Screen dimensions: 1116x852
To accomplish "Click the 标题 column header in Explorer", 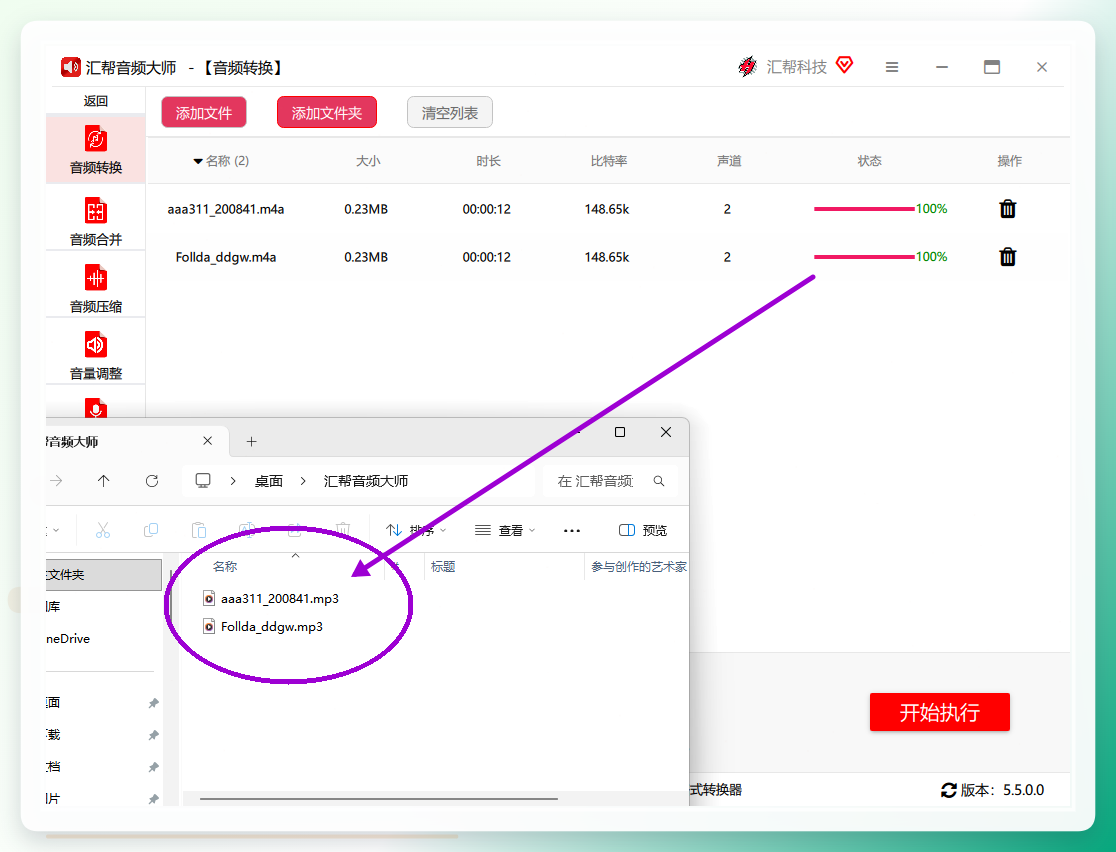I will tap(443, 567).
